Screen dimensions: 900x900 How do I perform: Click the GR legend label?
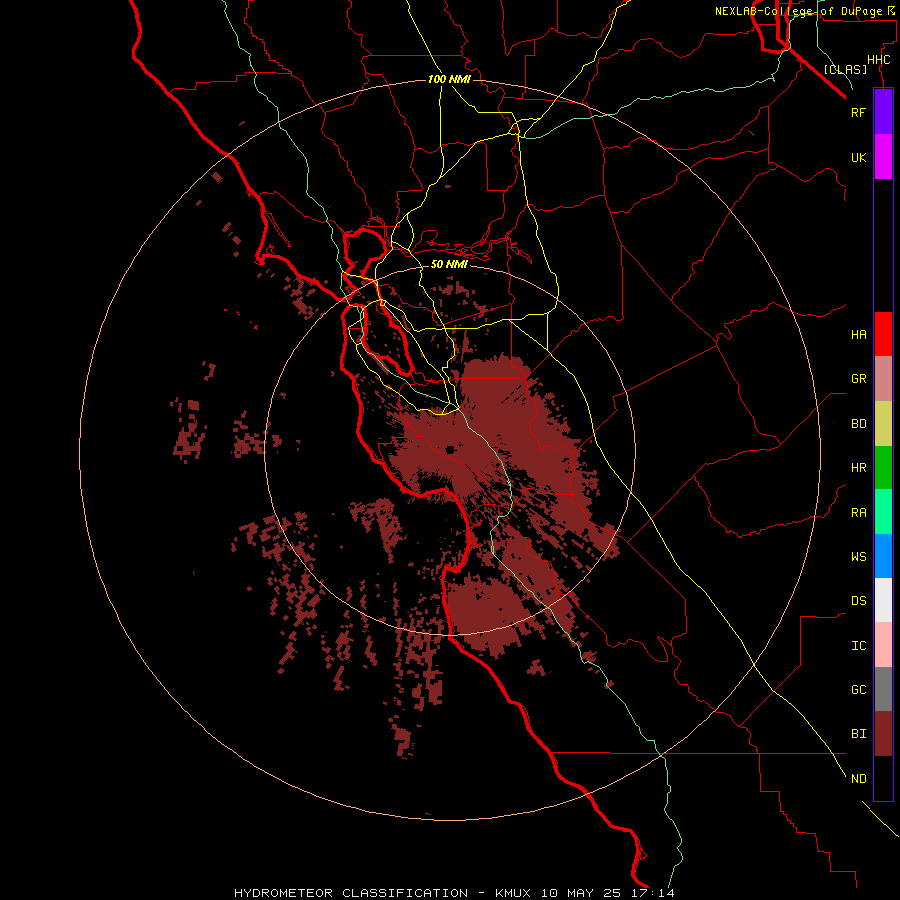pos(858,379)
